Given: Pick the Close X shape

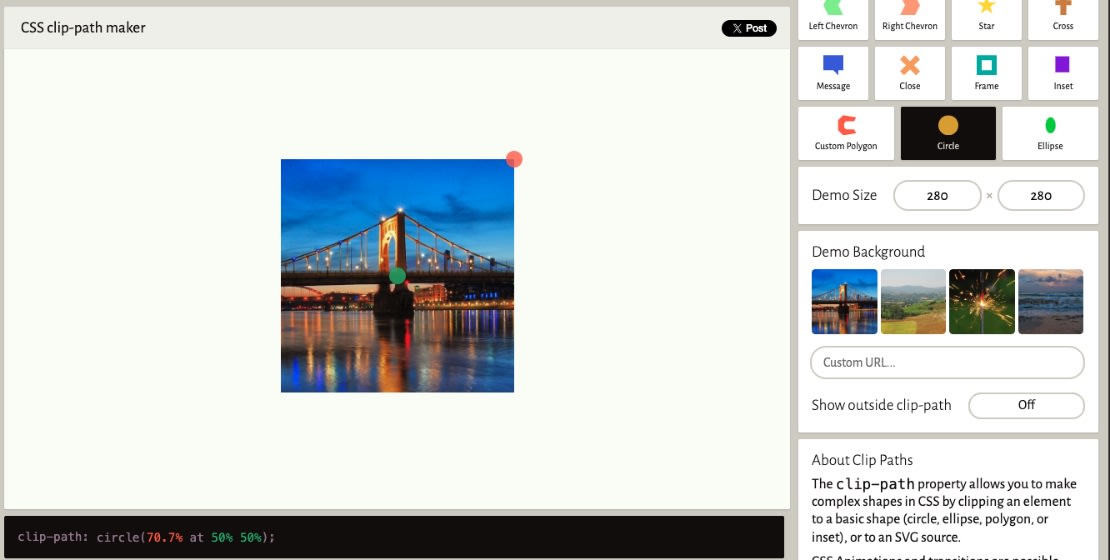Looking at the screenshot, I should coord(910,74).
